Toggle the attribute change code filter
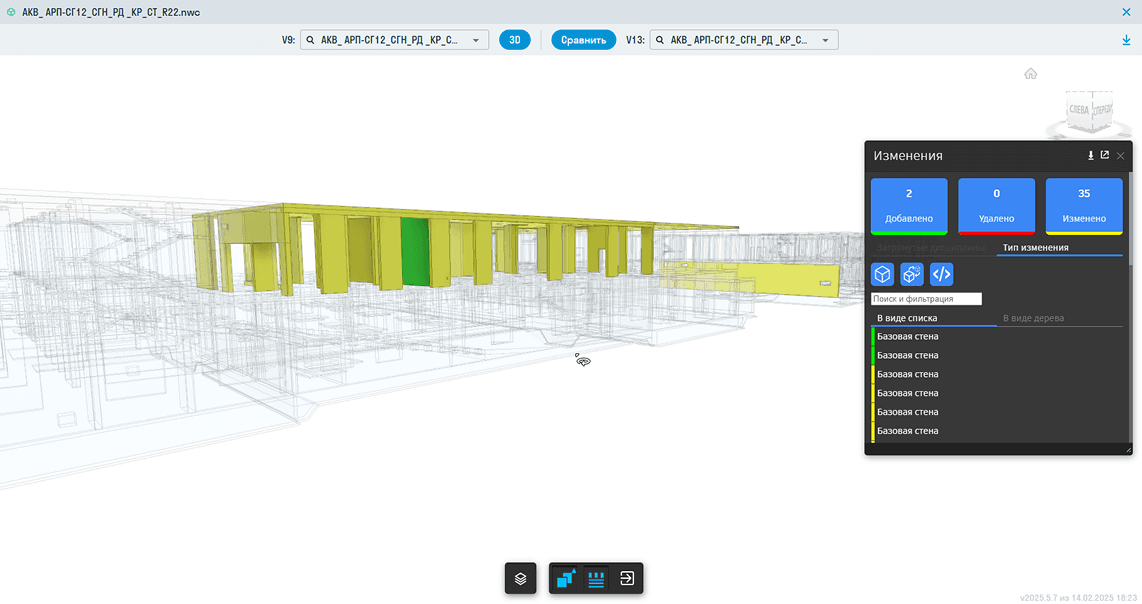The width and height of the screenshot is (1142, 604). coord(941,274)
